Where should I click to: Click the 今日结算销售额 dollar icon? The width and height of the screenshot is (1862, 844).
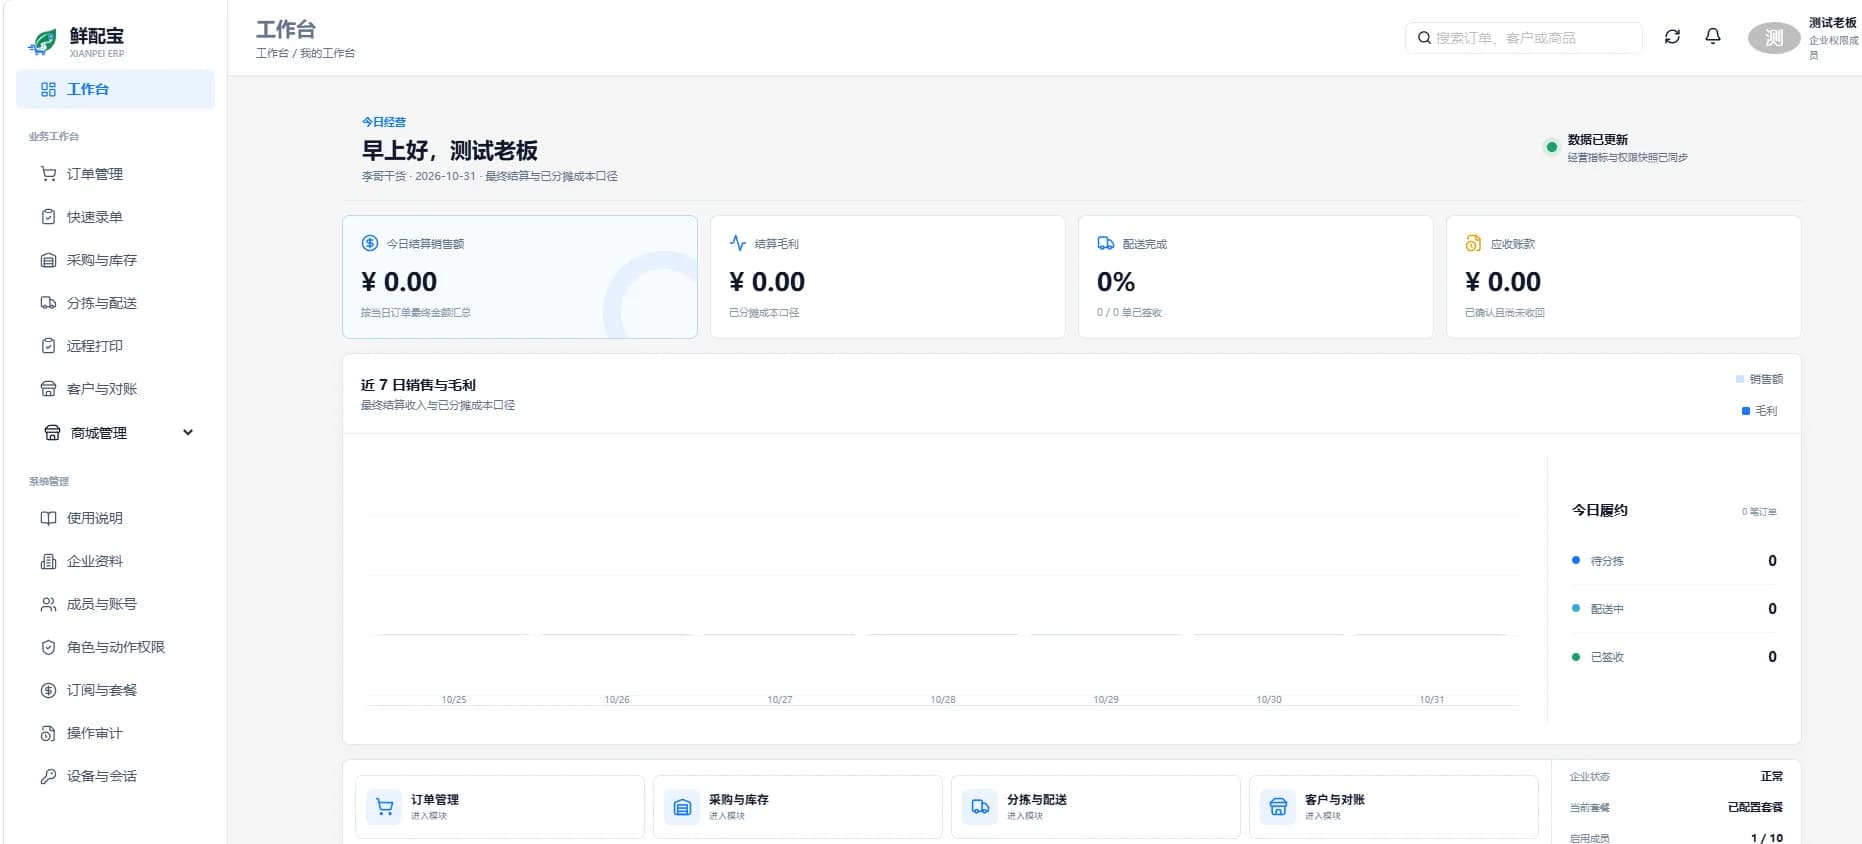[370, 243]
